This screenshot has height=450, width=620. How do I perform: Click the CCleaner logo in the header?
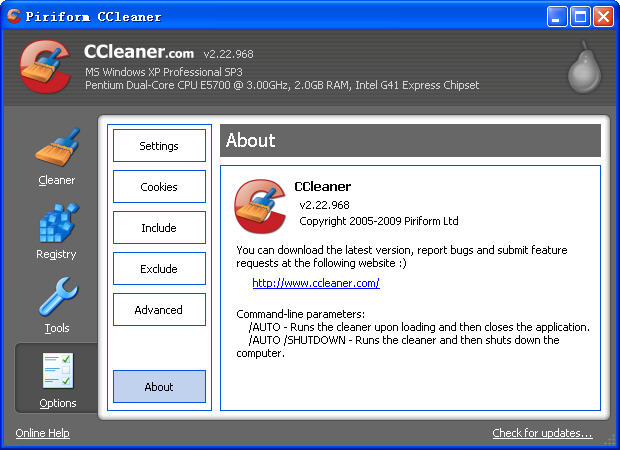coord(43,66)
